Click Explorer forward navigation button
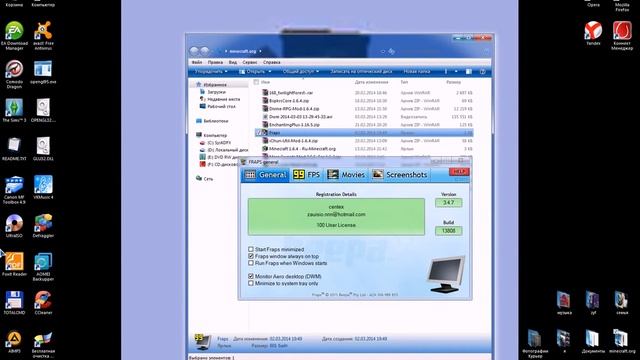Screen dimensions: 640x360 [205, 51]
